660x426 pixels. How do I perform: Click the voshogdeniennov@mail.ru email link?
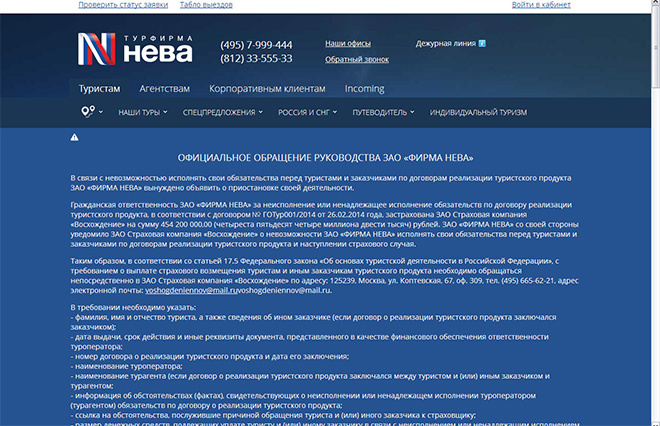[192, 290]
